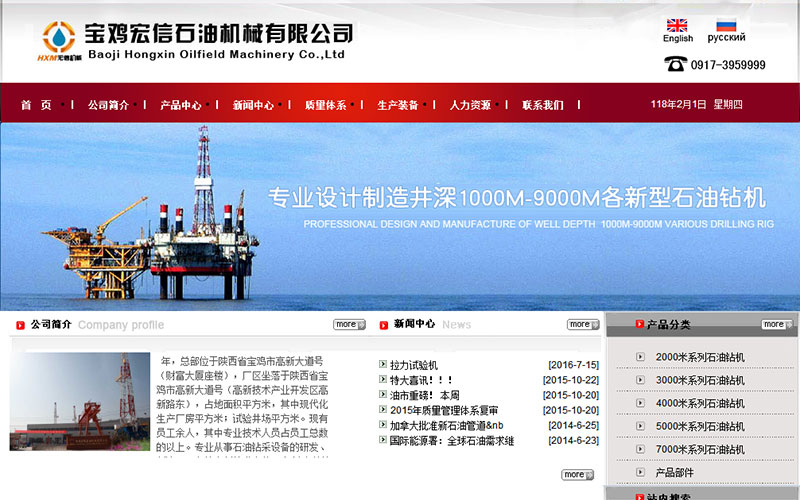Click more button in 产品分类 header
The height and width of the screenshot is (500, 800).
click(x=778, y=324)
